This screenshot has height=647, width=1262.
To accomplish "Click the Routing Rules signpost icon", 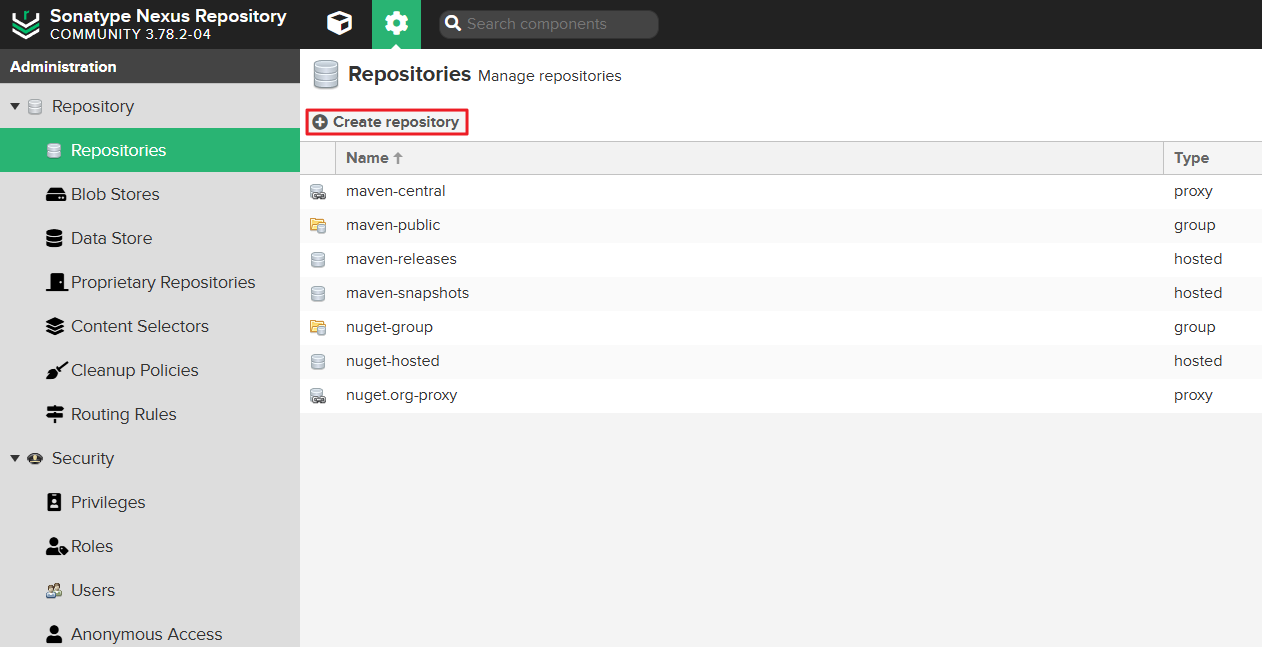I will [x=55, y=414].
